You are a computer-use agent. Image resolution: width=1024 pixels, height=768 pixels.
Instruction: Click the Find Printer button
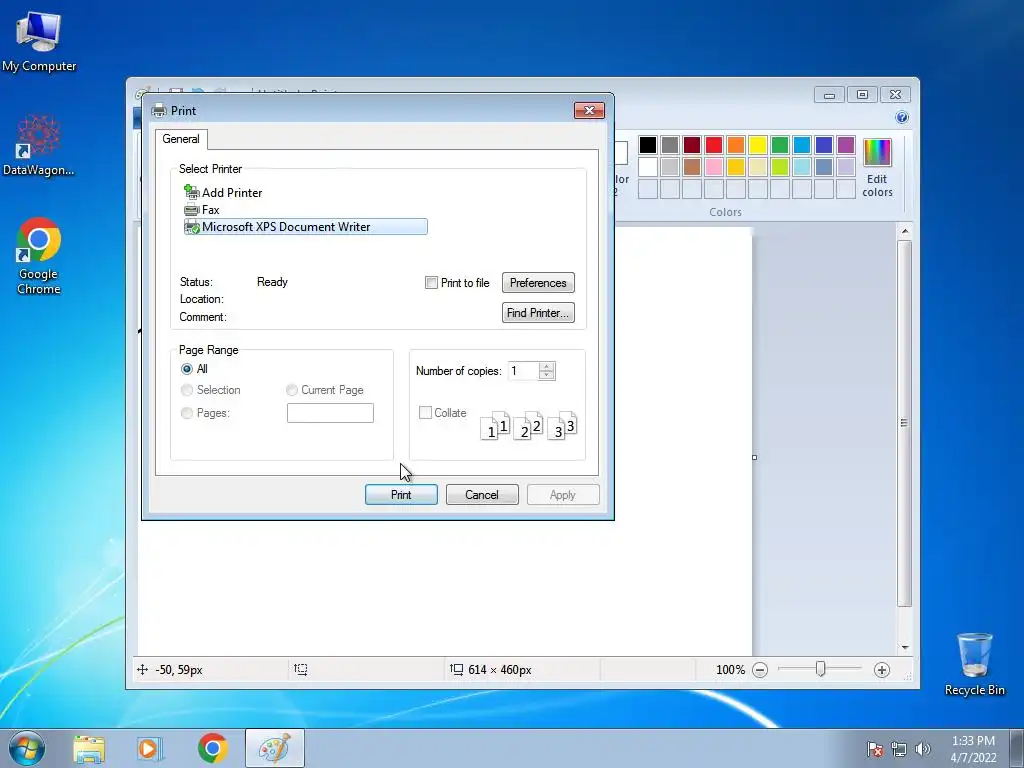(538, 313)
